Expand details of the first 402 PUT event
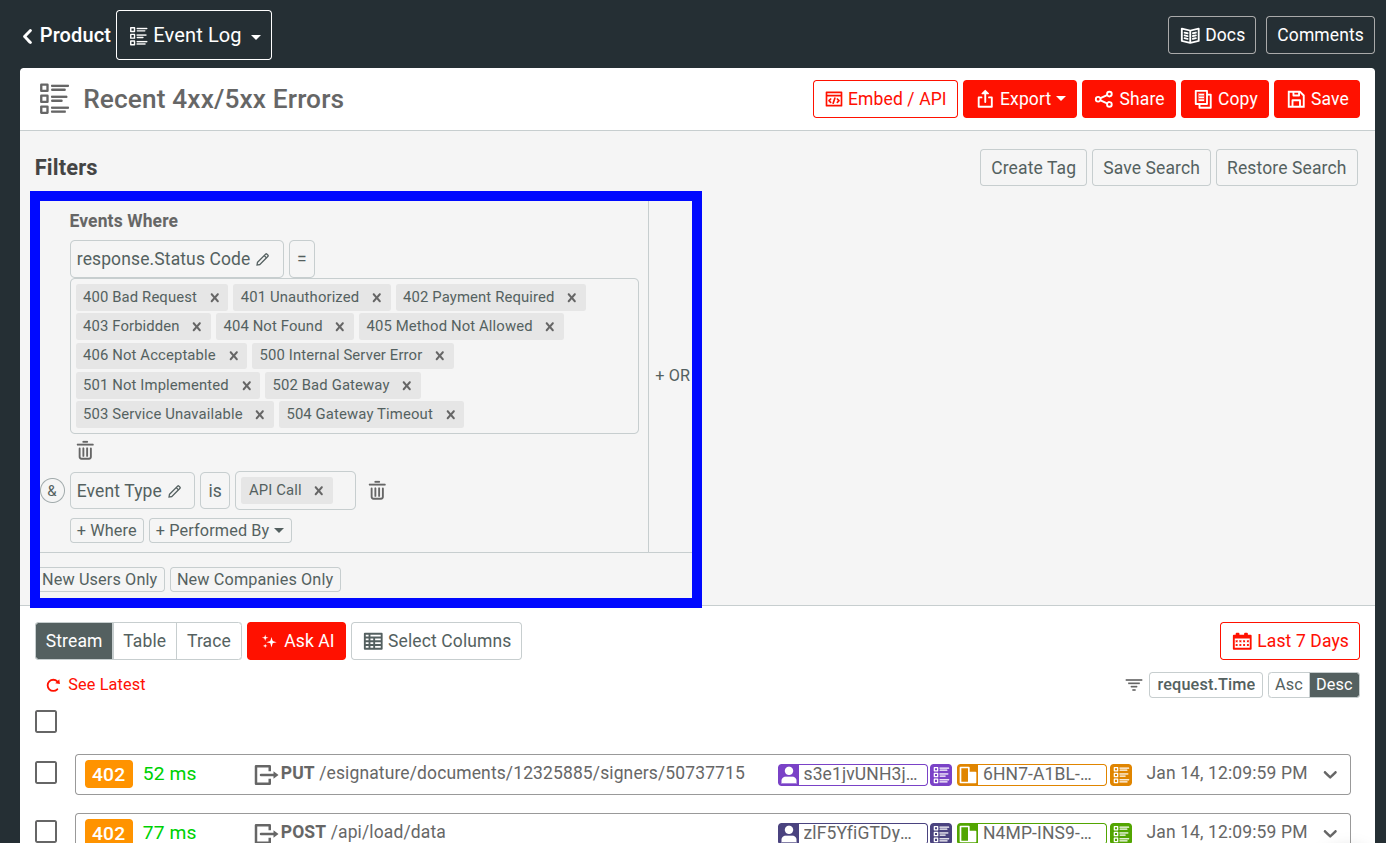Image resolution: width=1386 pixels, height=843 pixels. pos(1330,773)
